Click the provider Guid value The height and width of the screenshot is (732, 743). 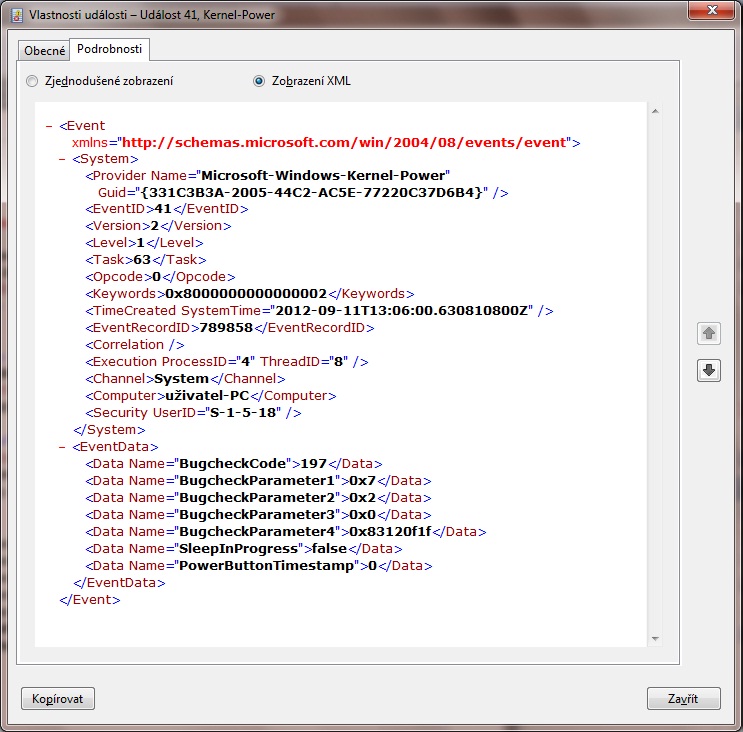click(x=311, y=193)
